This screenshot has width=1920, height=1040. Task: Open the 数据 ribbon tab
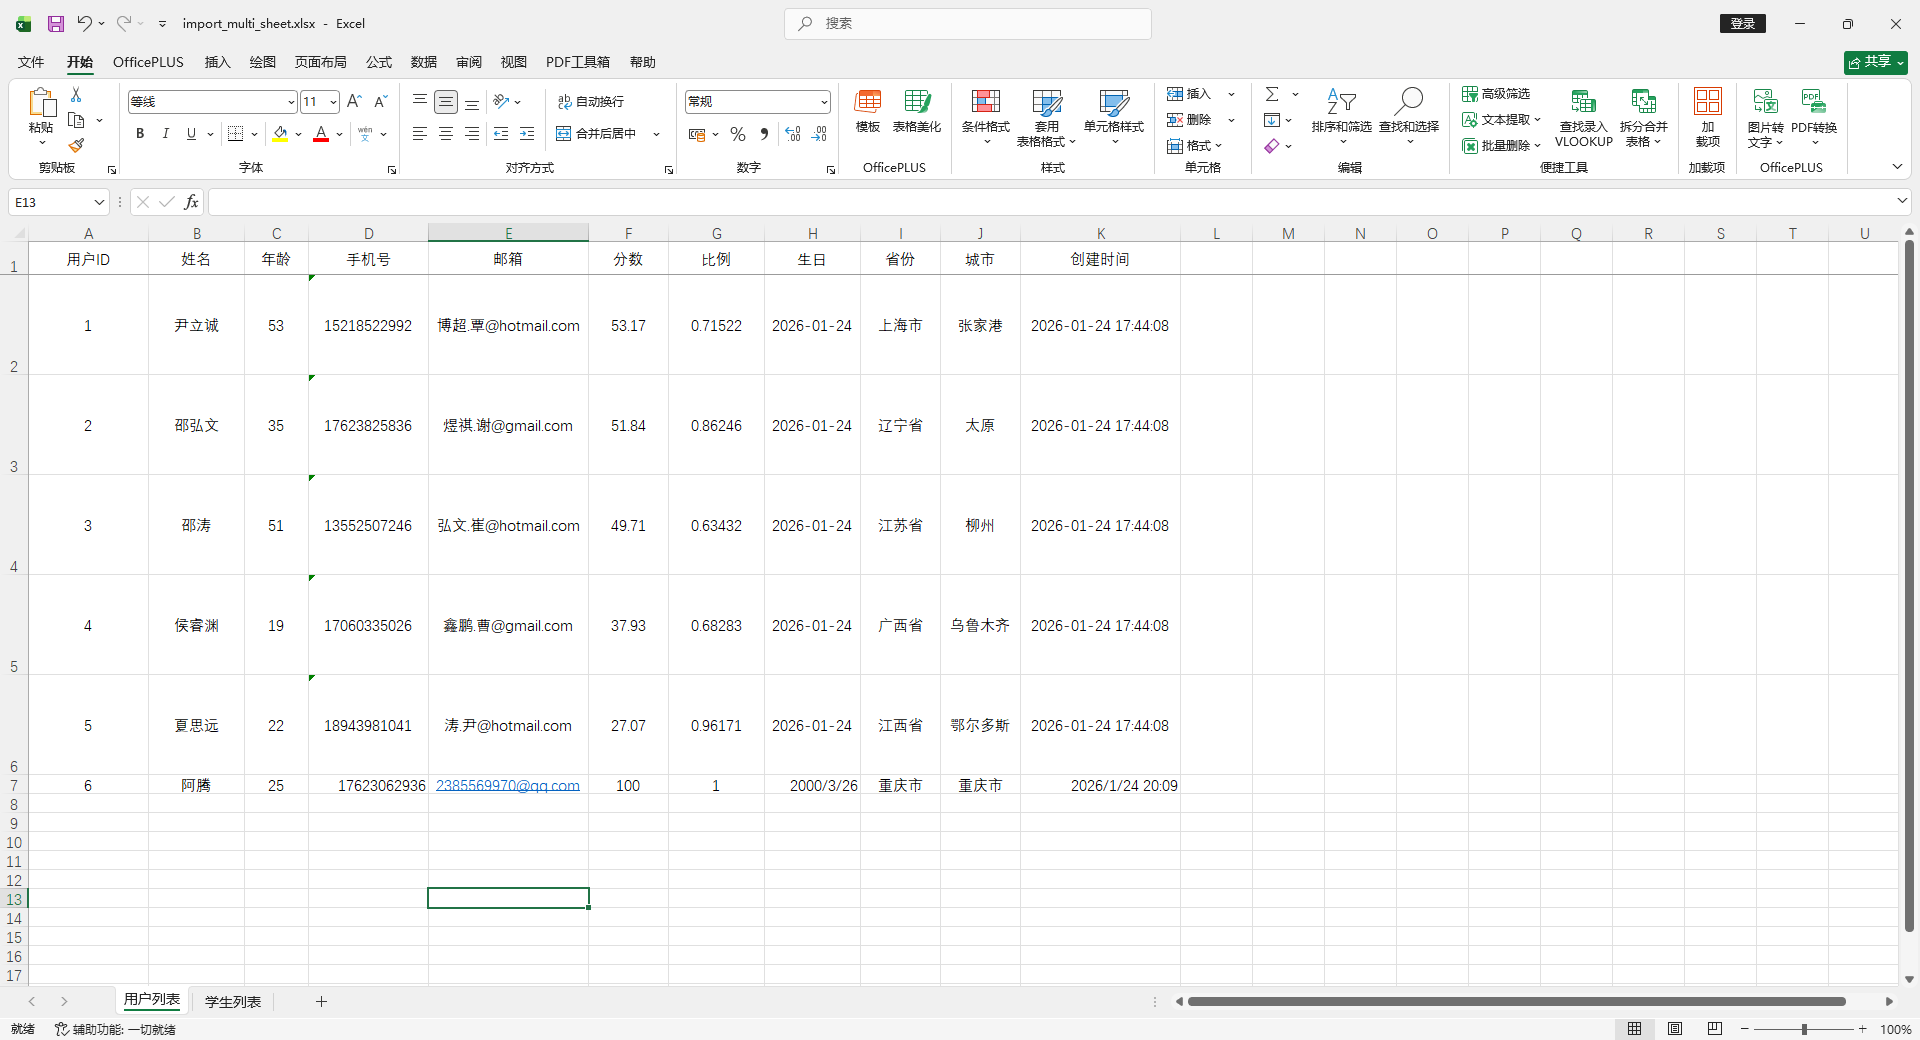(423, 62)
